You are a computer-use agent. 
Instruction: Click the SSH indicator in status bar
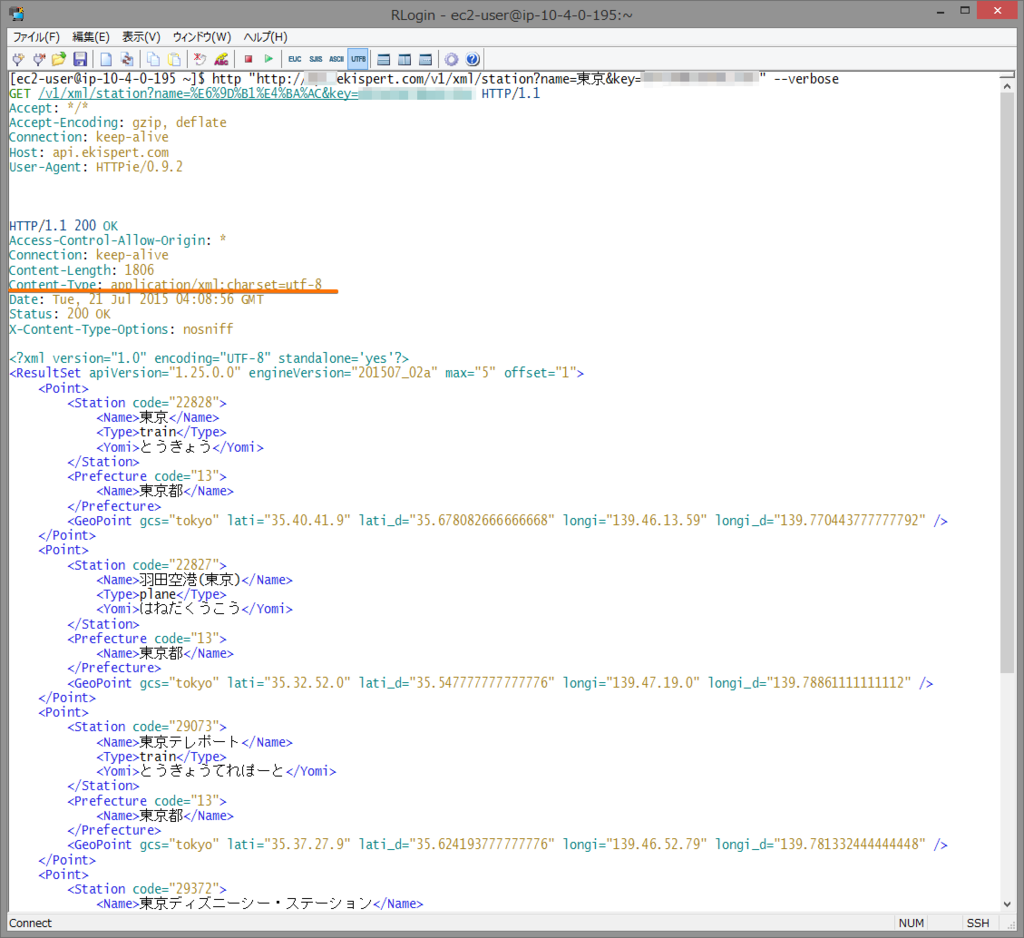pyautogui.click(x=978, y=923)
